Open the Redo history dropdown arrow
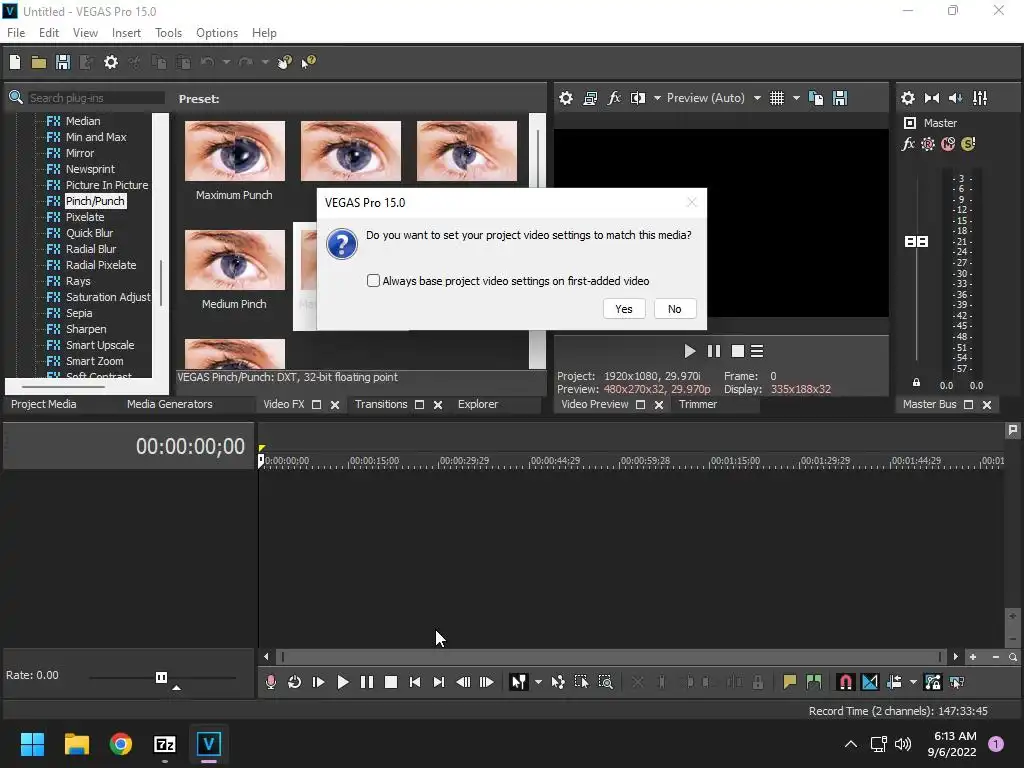Image resolution: width=1024 pixels, height=768 pixels. (264, 62)
